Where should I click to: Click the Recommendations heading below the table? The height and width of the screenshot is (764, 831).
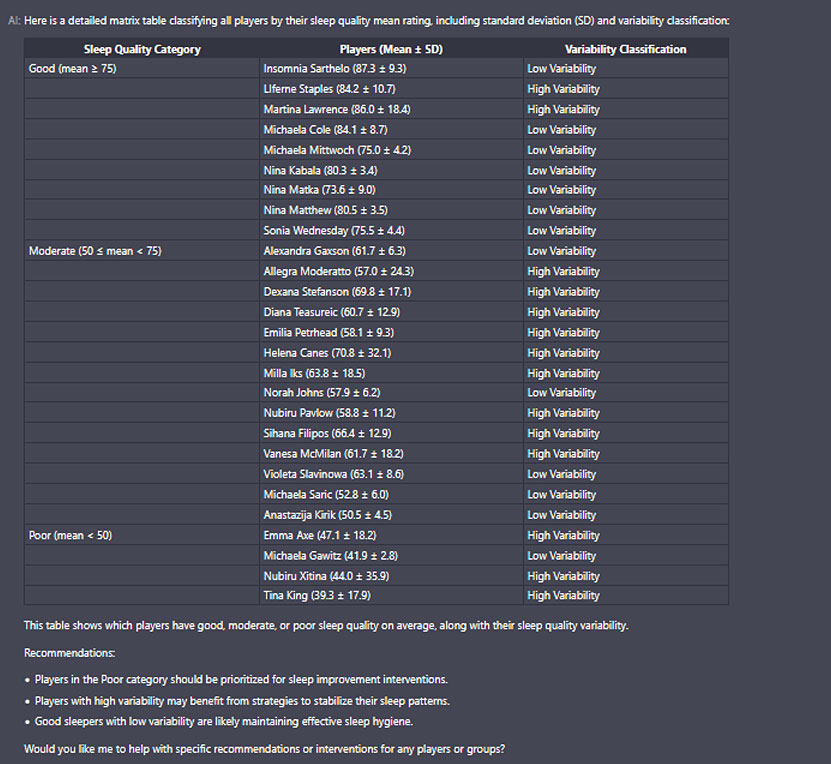point(69,653)
